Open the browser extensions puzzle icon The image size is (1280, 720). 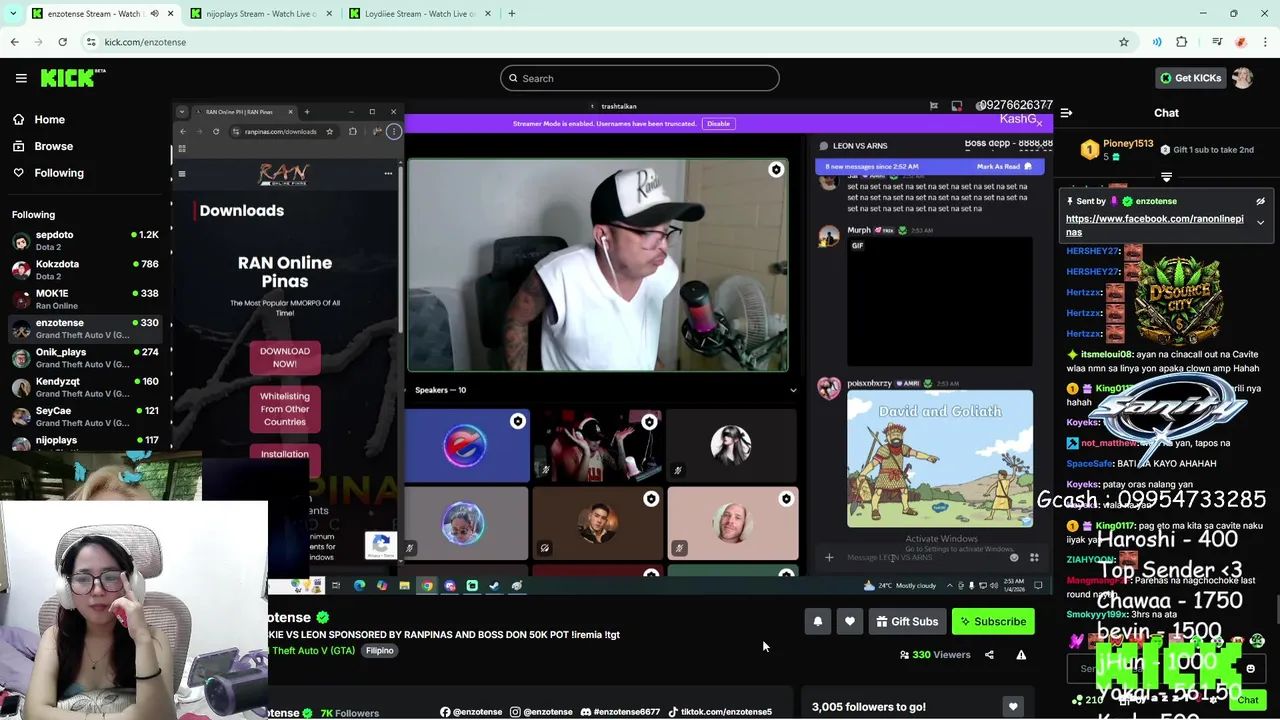[x=1182, y=42]
